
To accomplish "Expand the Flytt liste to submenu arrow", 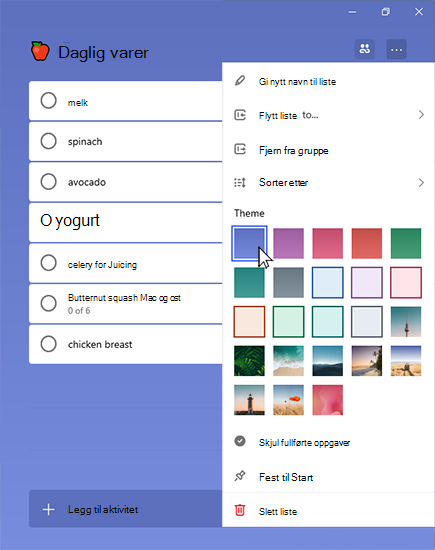I will click(x=421, y=115).
